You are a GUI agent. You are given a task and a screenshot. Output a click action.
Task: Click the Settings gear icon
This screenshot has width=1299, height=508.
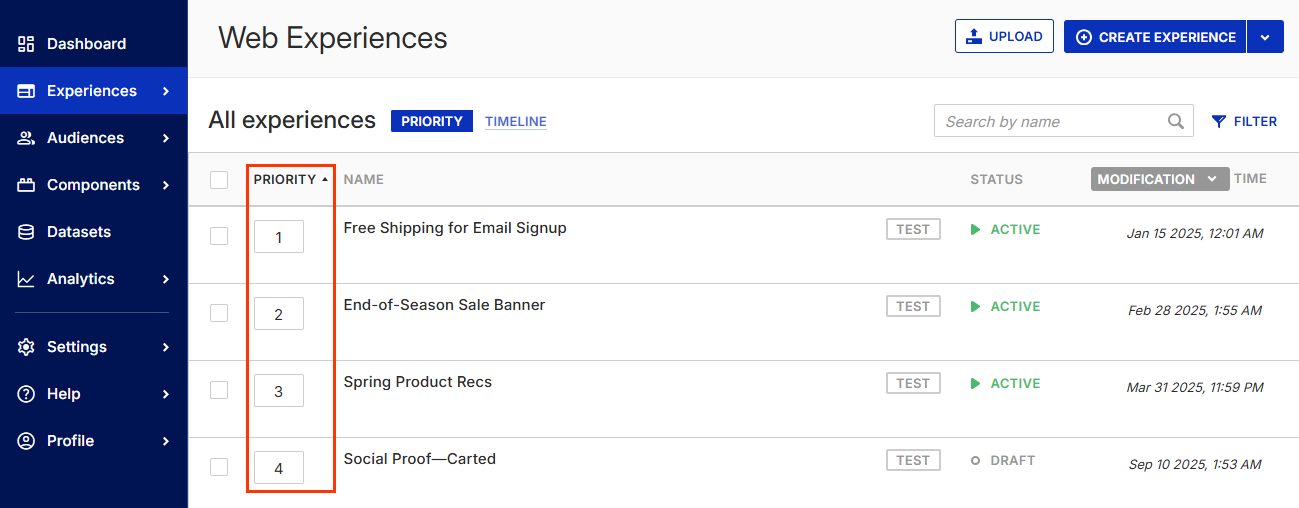pyautogui.click(x=27, y=347)
